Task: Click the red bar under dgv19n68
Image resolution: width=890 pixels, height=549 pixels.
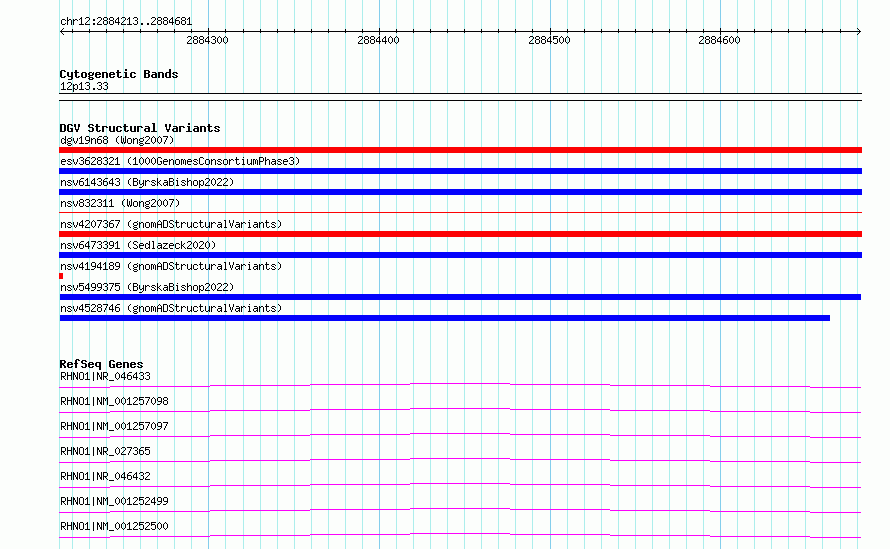Action: [460, 150]
